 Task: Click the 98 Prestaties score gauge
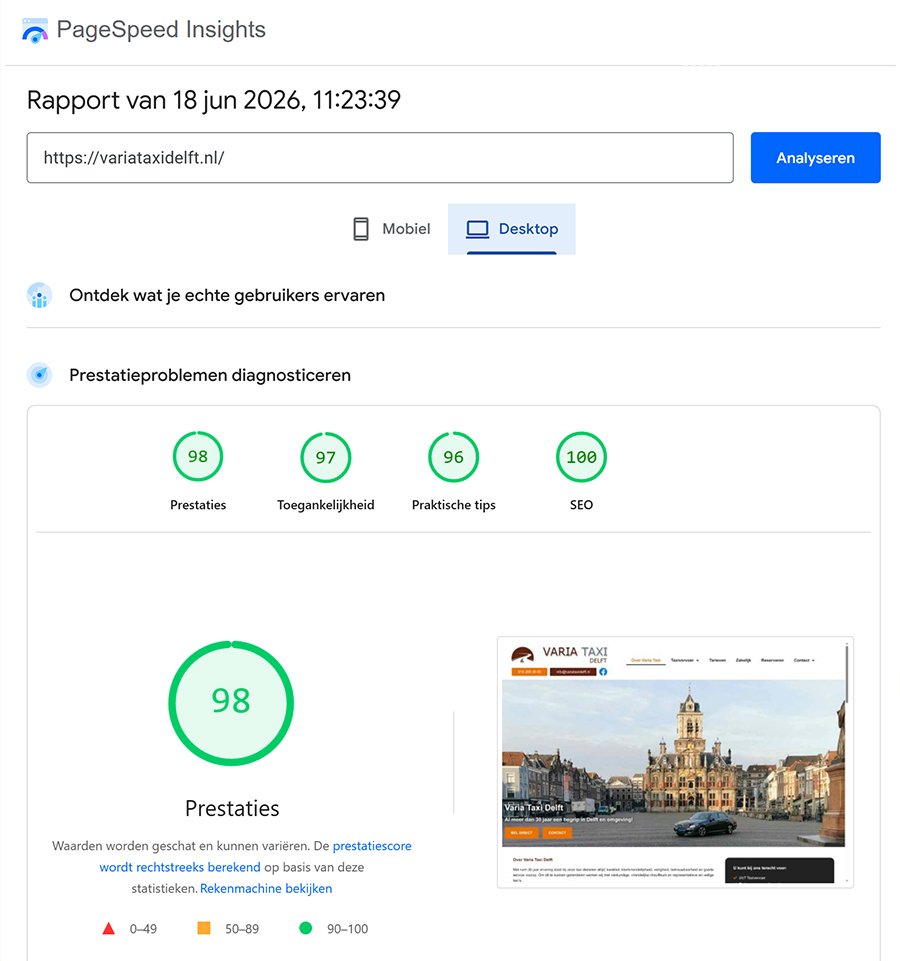(197, 457)
